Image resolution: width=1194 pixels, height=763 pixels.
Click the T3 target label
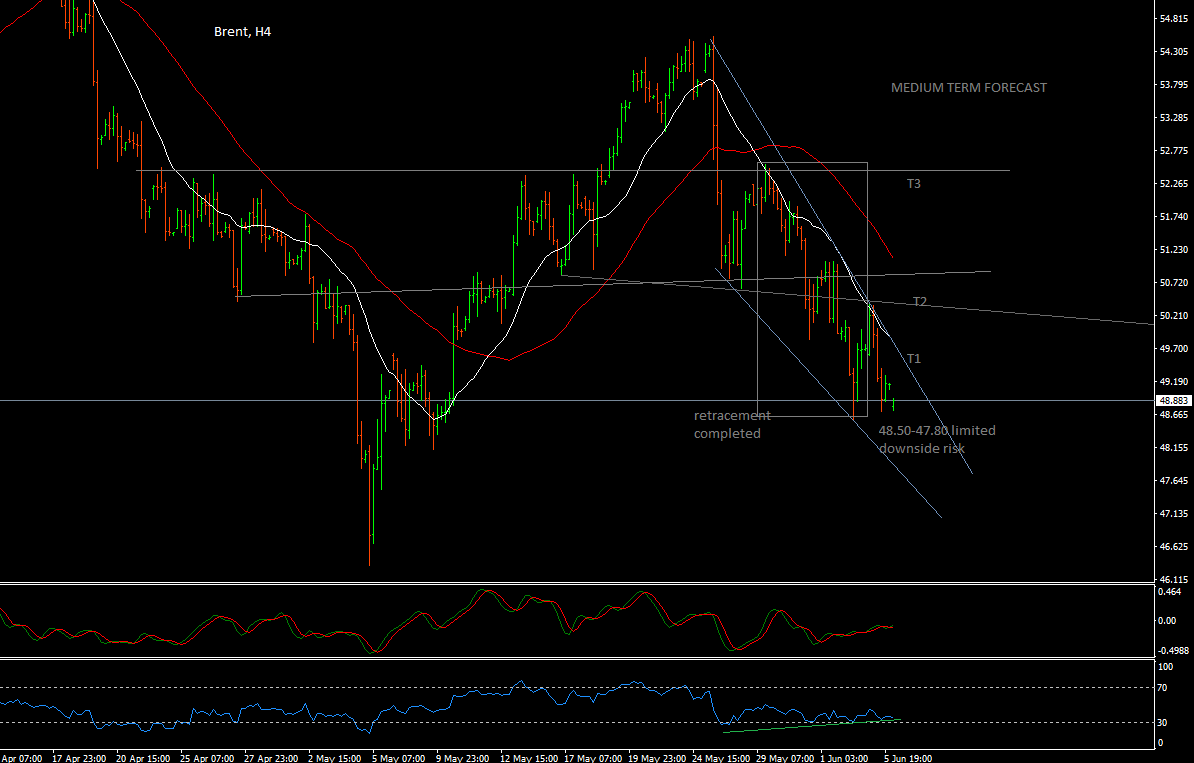point(914,184)
